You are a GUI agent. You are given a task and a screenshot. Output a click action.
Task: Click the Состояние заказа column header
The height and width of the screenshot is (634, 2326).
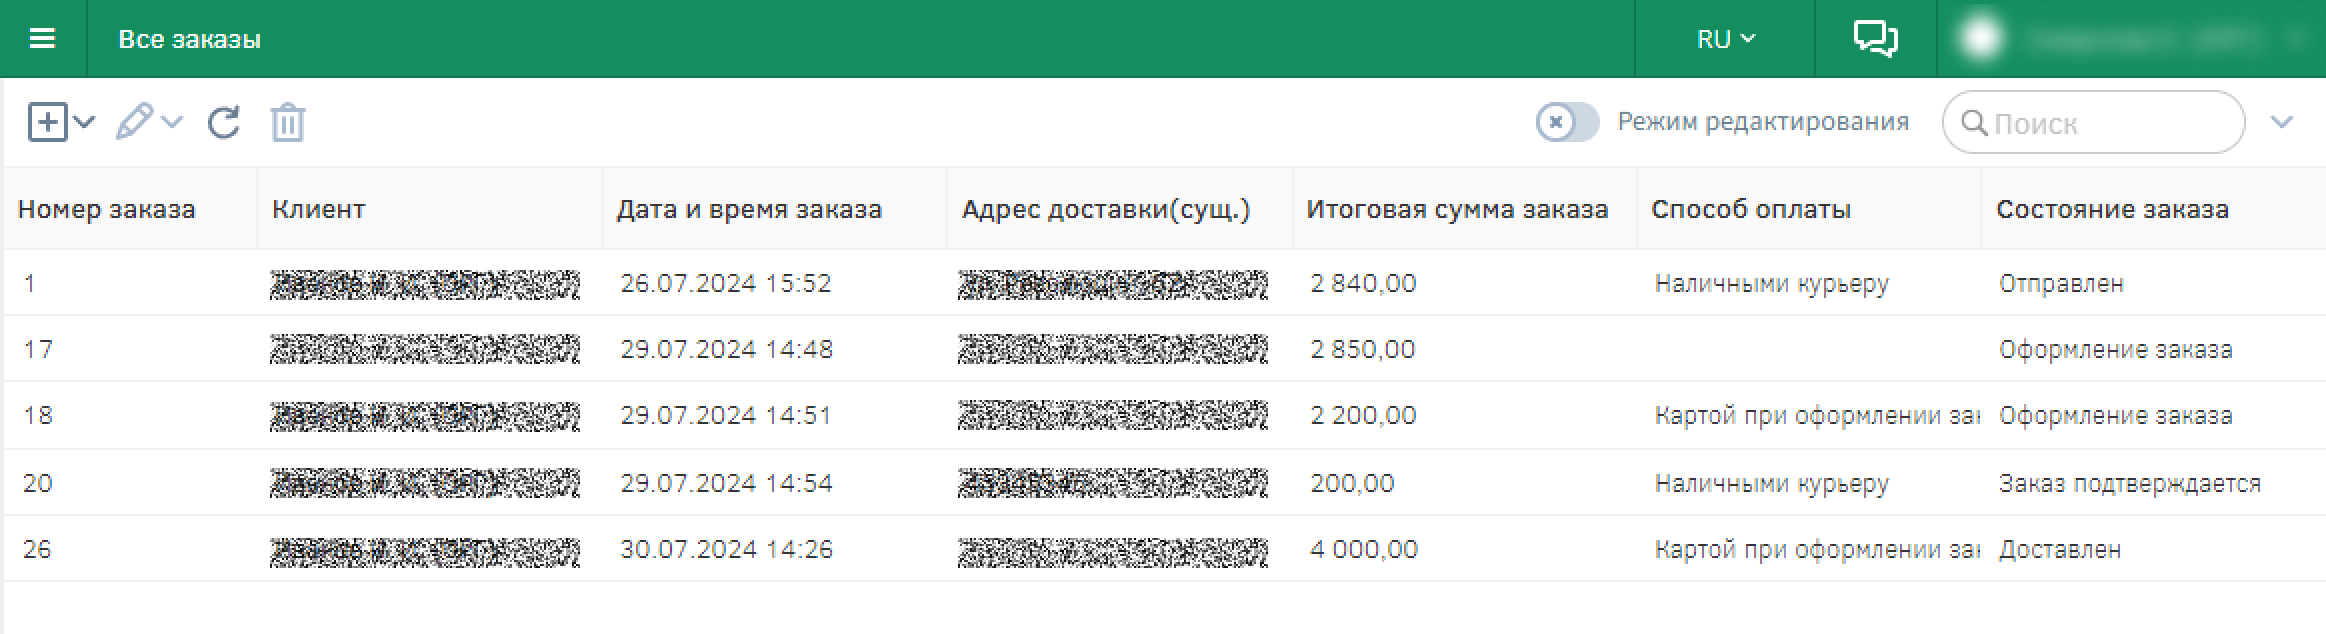click(x=2112, y=209)
